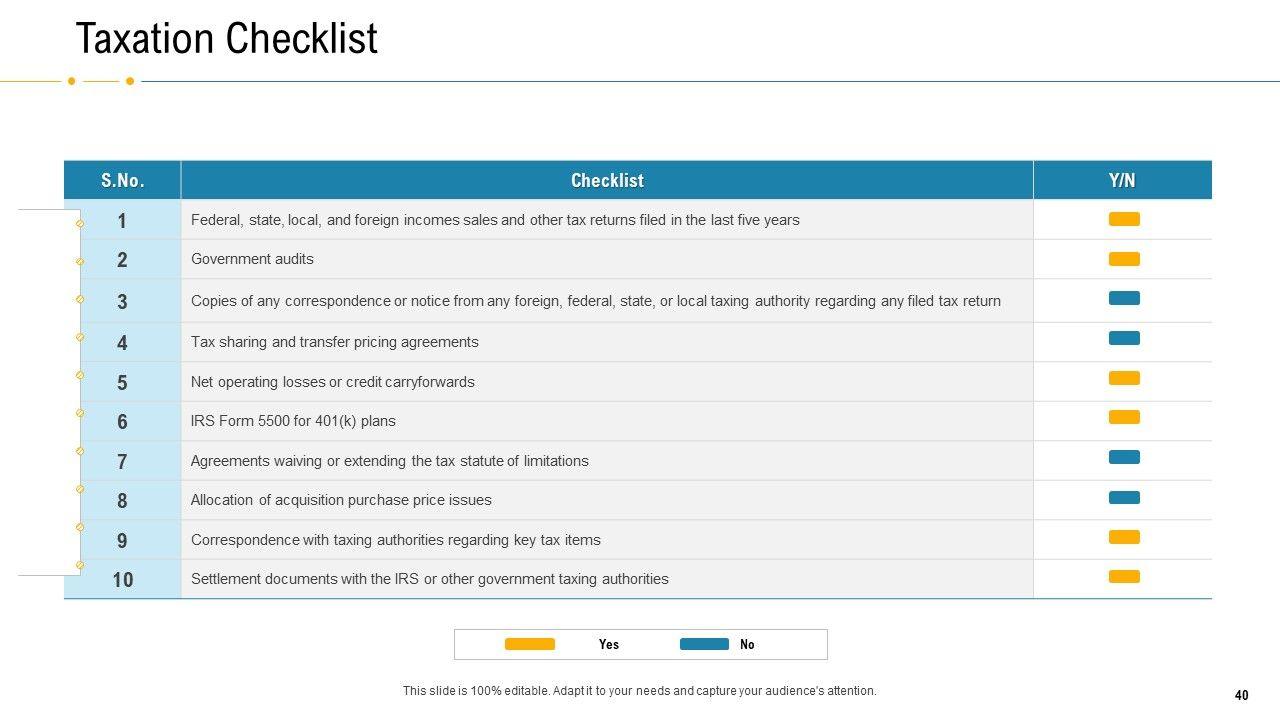Select the IRS Form 5500 row text

coord(293,421)
